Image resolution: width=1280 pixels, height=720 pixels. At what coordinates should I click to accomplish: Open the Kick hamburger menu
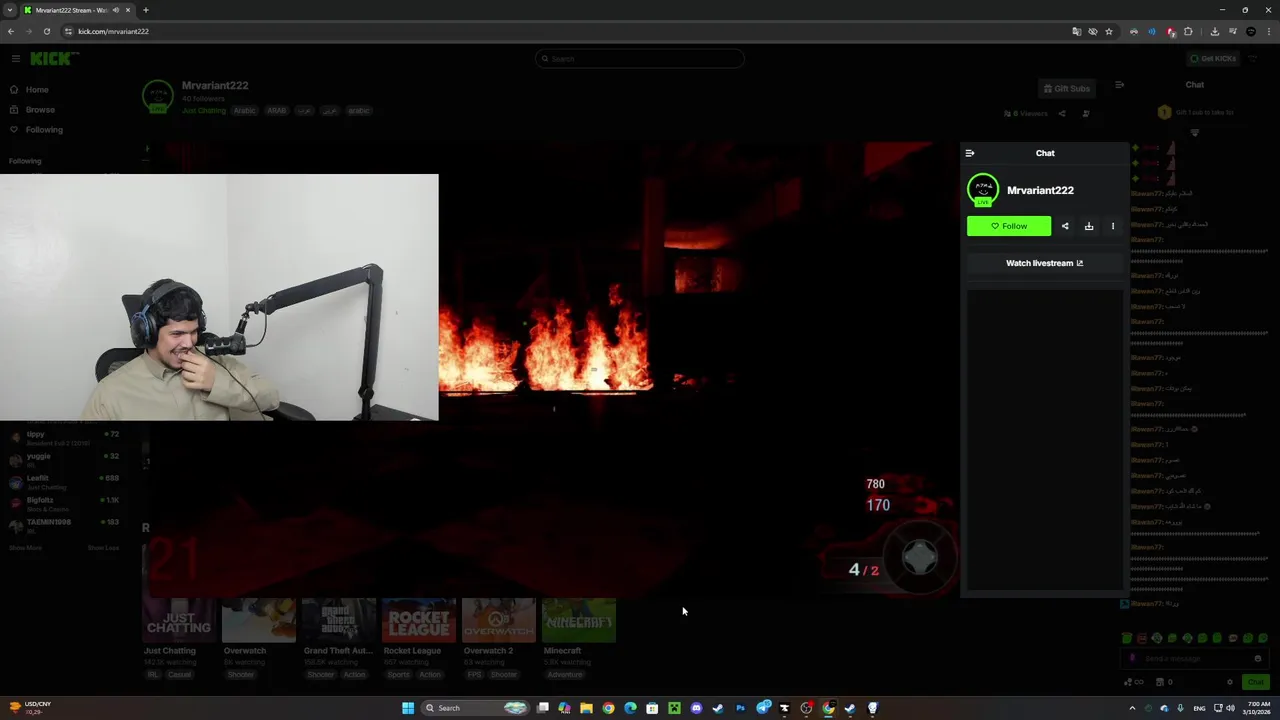point(15,59)
